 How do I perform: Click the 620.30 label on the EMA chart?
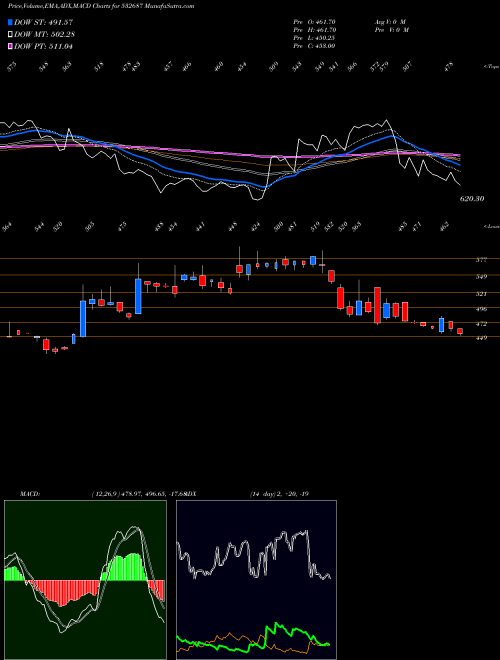pos(471,198)
